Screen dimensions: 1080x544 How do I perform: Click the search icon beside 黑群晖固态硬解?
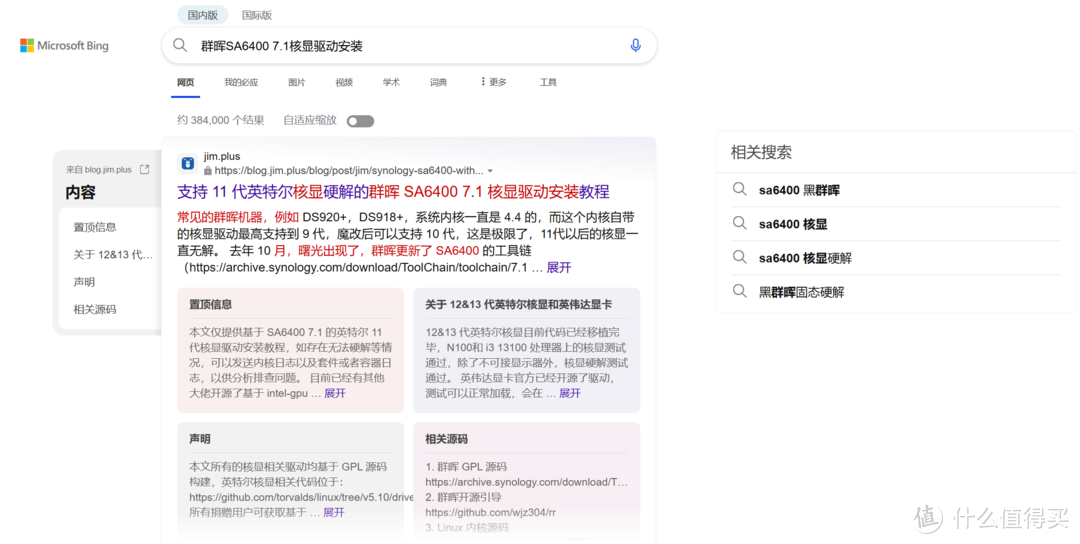(739, 291)
